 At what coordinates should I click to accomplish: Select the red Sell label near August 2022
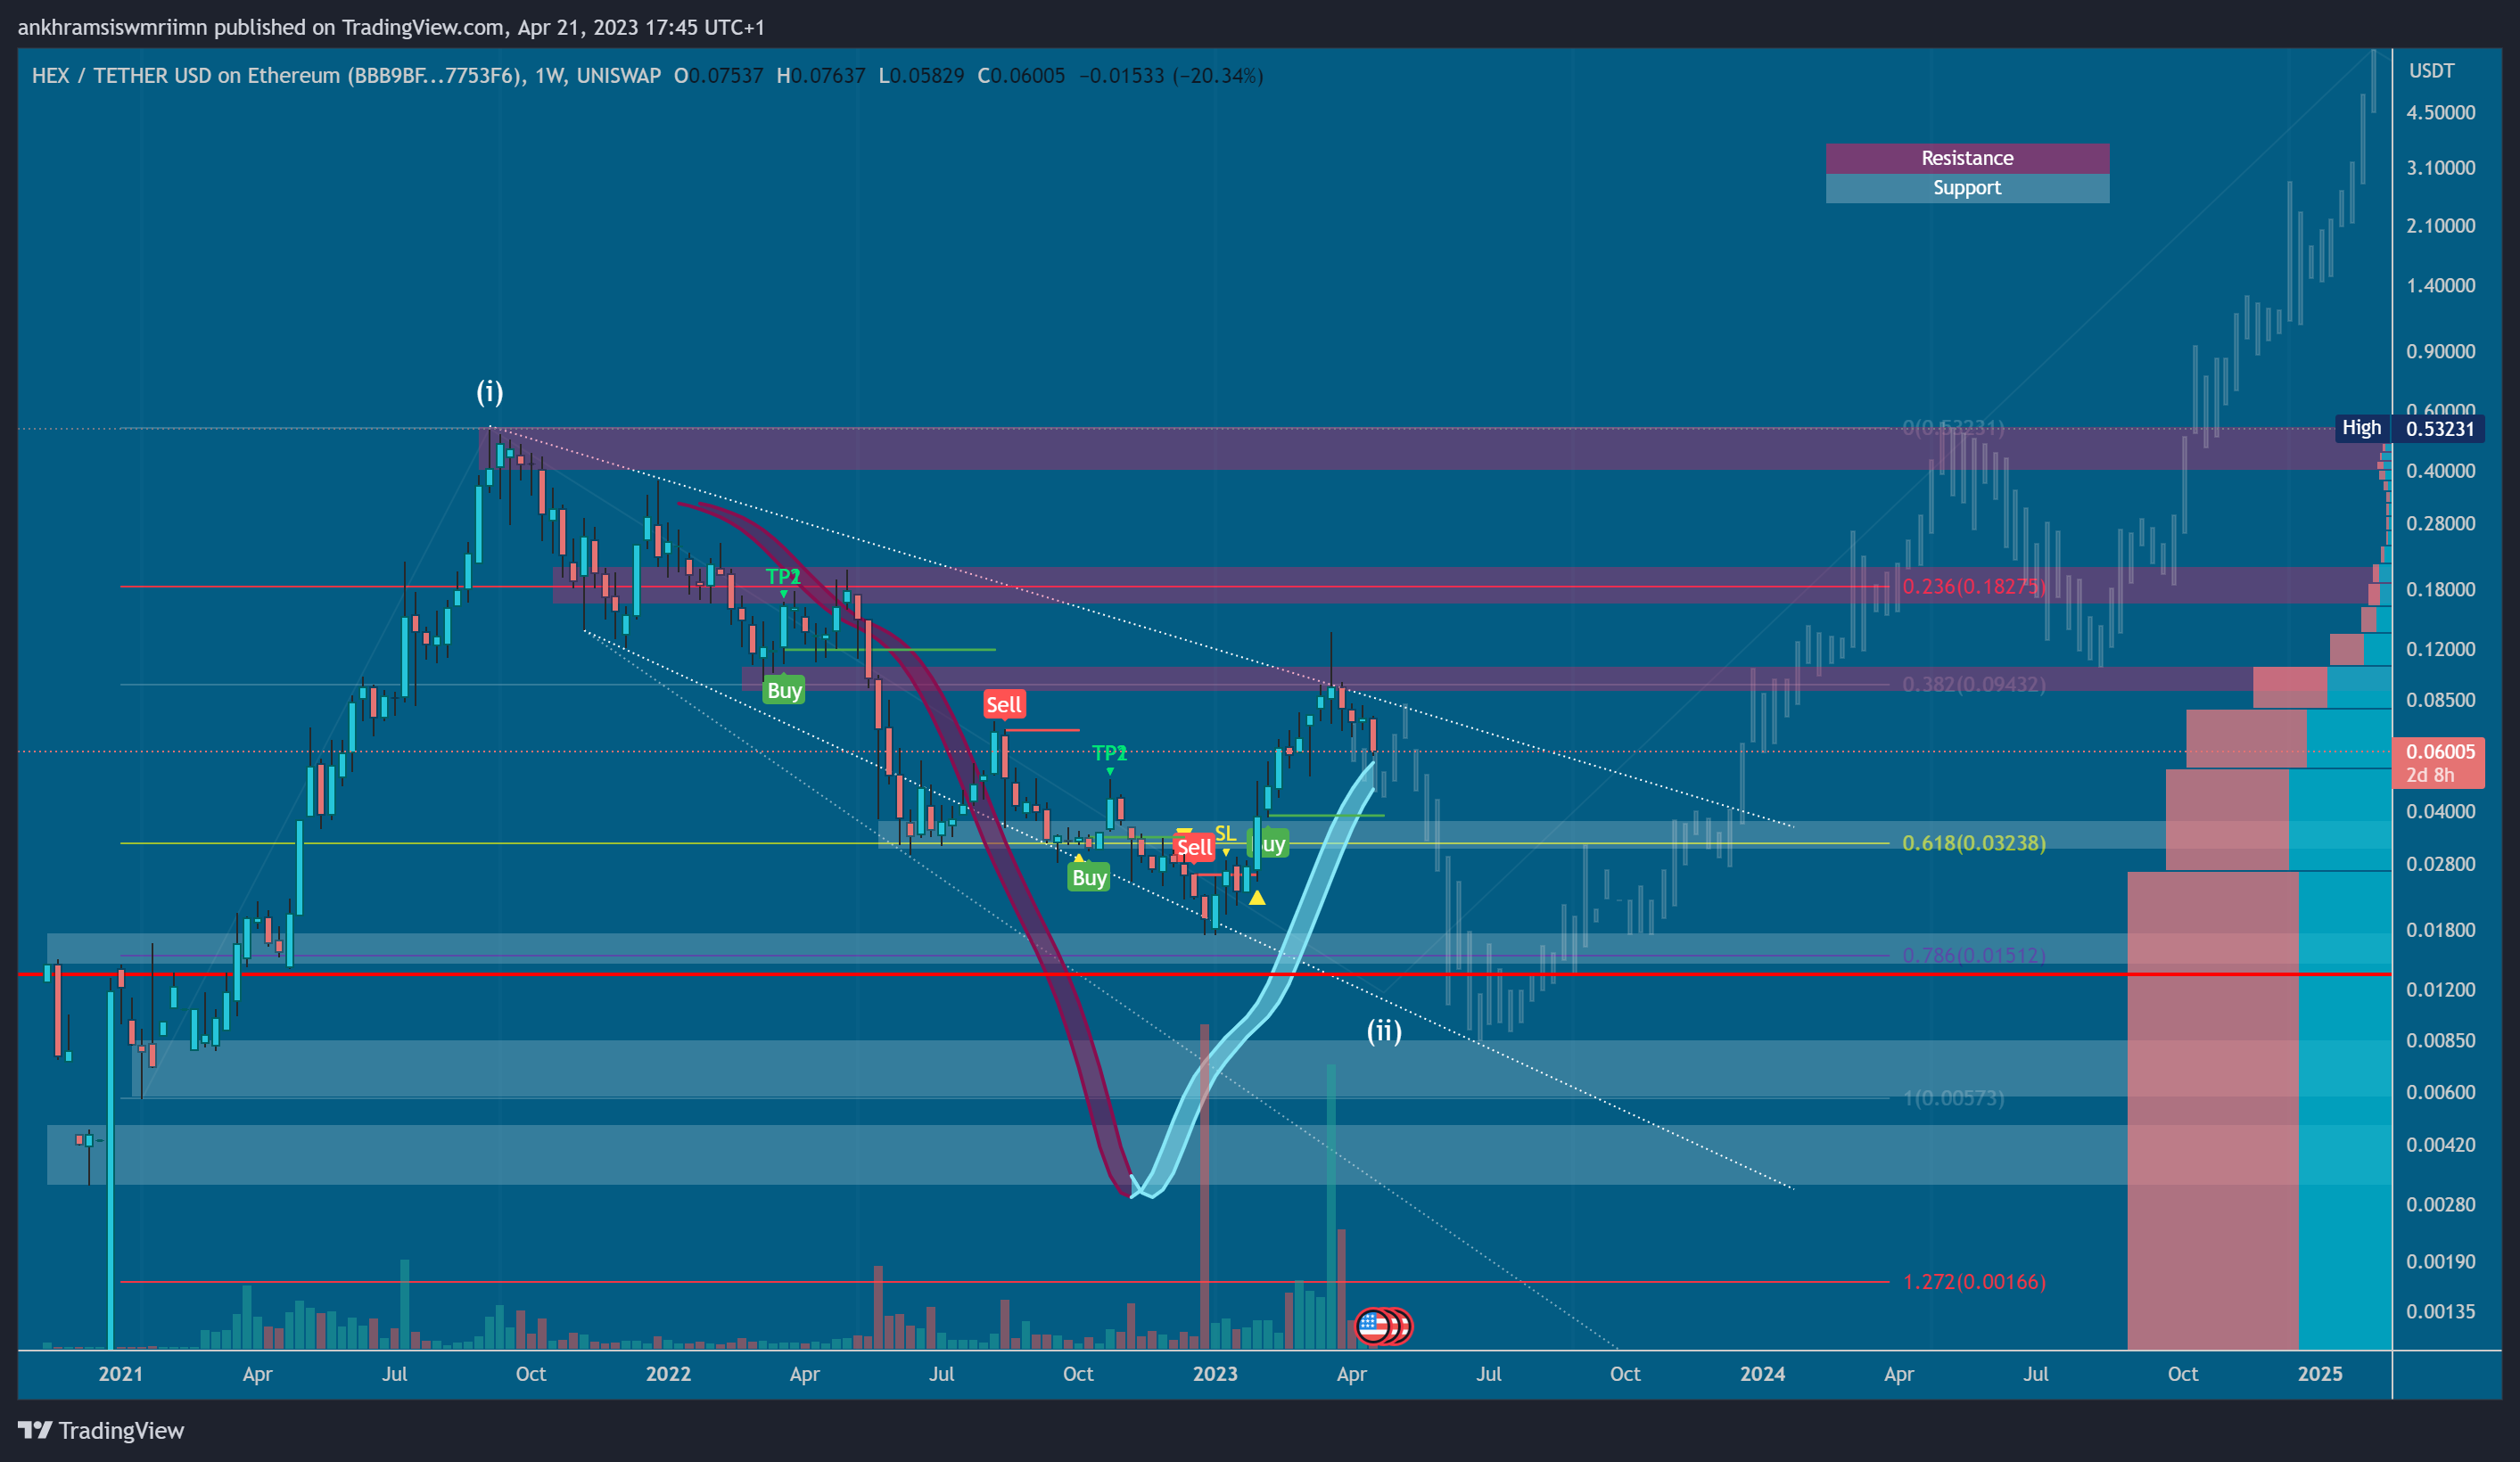1003,704
